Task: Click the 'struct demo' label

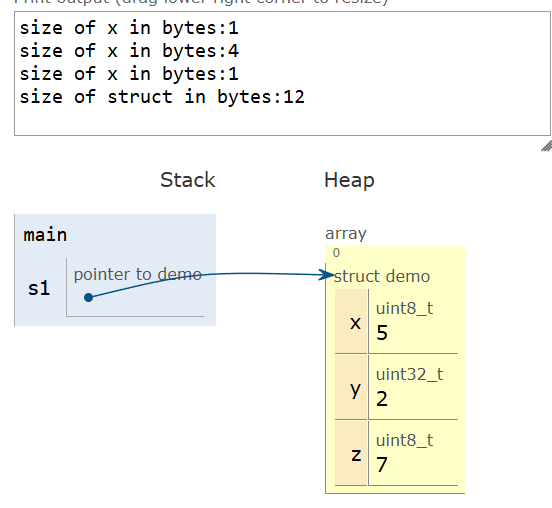Action: click(382, 276)
